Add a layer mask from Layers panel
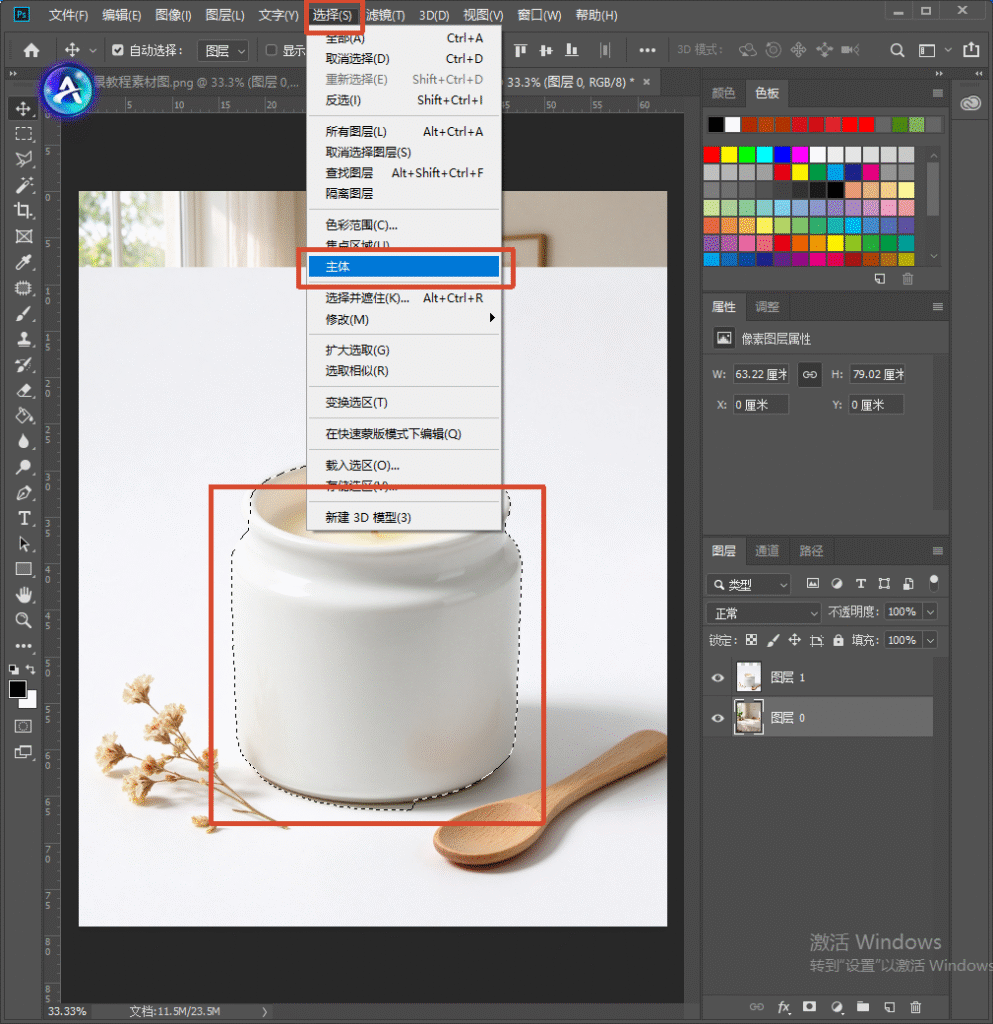This screenshot has height=1024, width=993. [810, 1007]
